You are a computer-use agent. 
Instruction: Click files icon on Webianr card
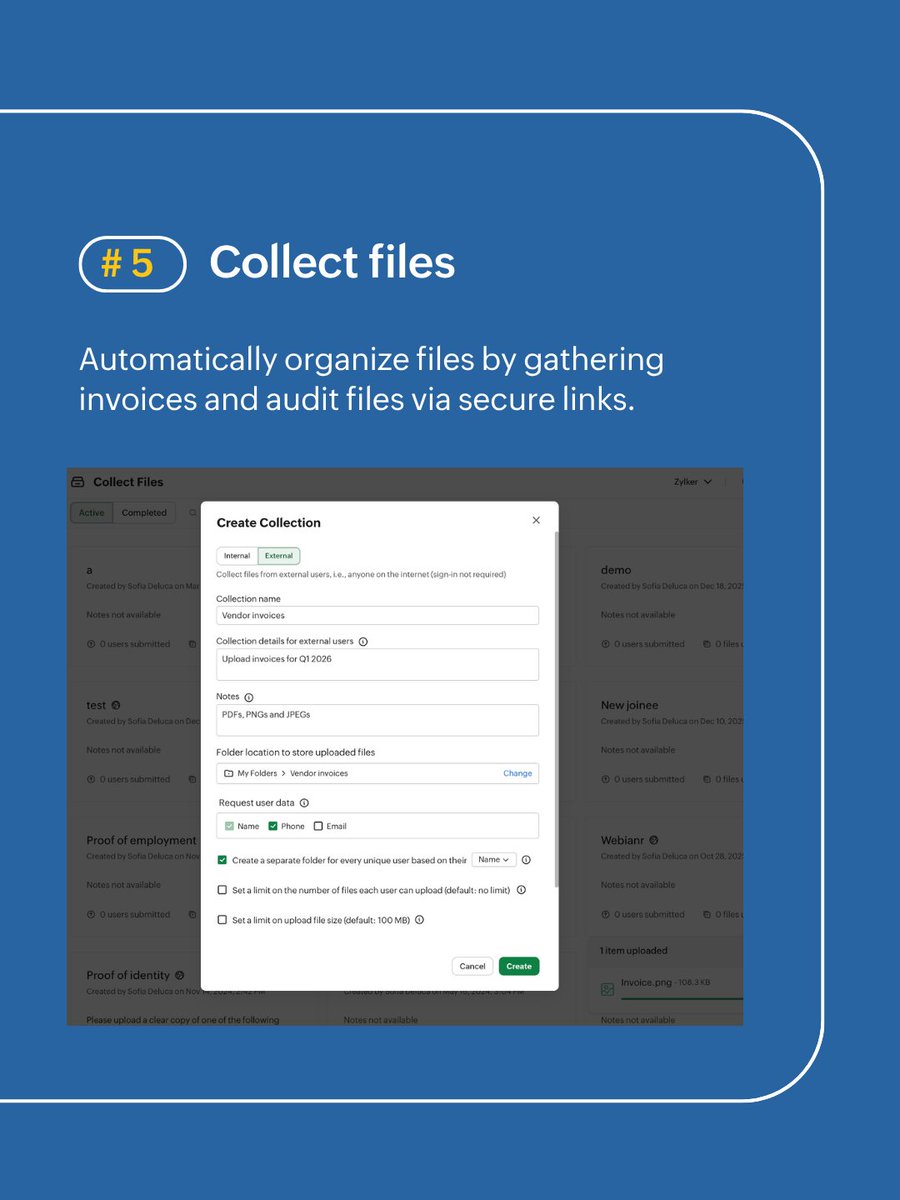pyautogui.click(x=707, y=915)
